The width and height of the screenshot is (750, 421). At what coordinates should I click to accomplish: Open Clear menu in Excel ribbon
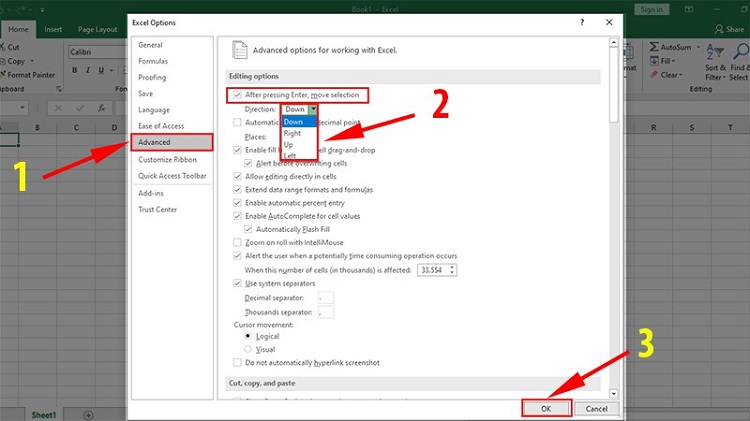pyautogui.click(x=666, y=75)
